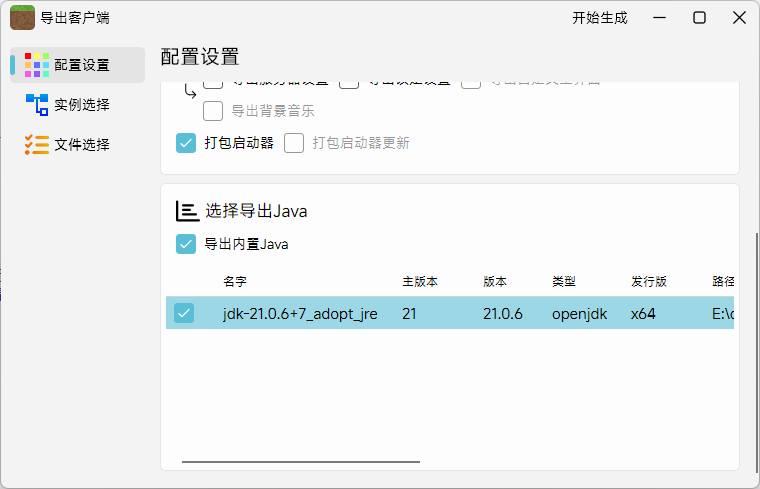
Task: Maximize the 导出客户端 window
Action: (x=700, y=17)
